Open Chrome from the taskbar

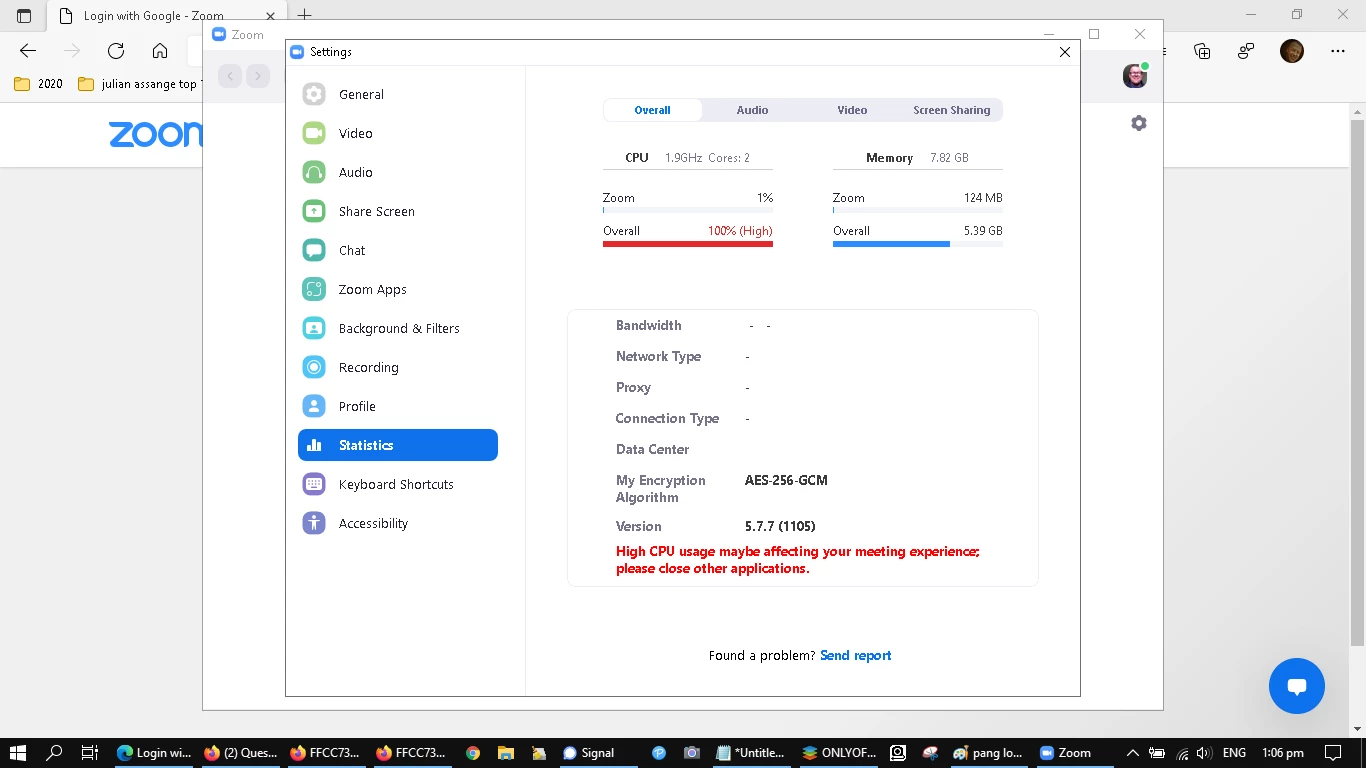[x=472, y=753]
